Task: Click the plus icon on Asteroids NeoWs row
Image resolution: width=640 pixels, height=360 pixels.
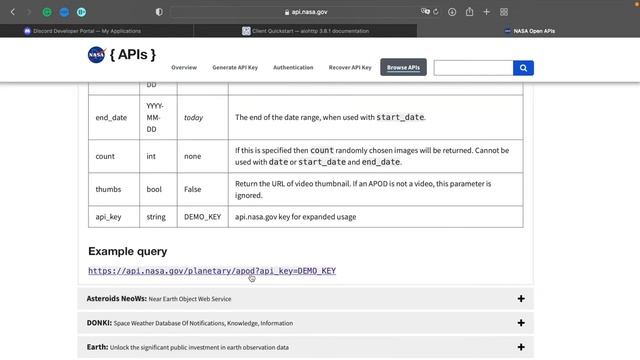Action: [521, 299]
